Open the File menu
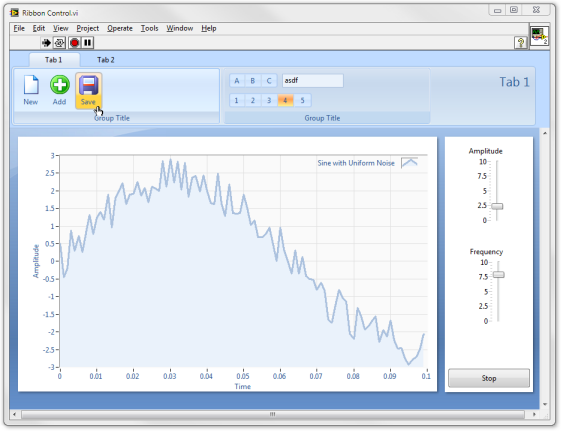Screen dimensions: 561x431 (x=19, y=28)
